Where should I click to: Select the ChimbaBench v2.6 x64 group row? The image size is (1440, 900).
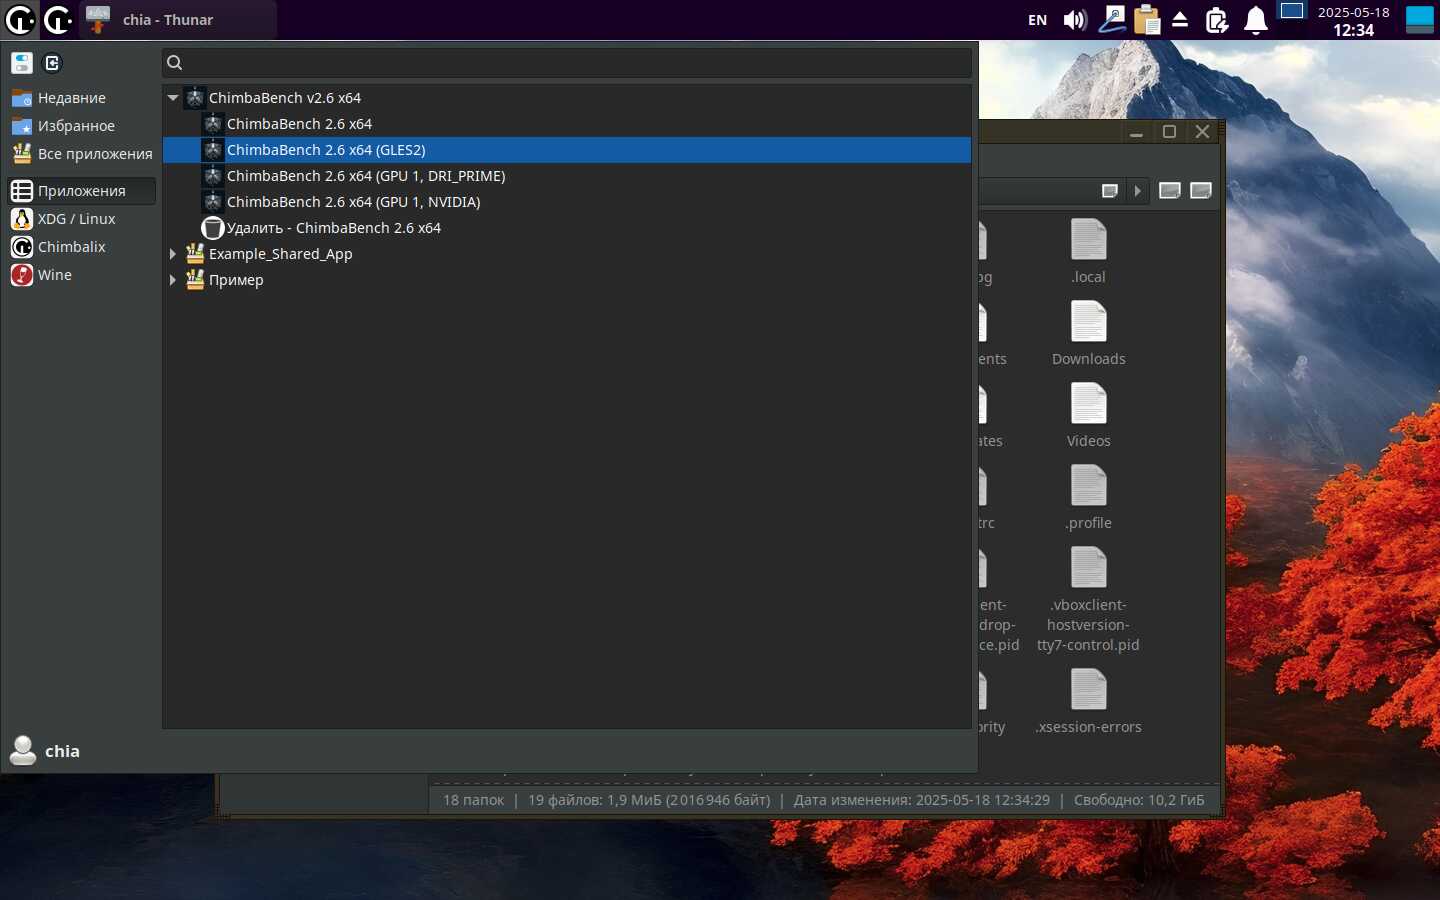[x=567, y=98]
